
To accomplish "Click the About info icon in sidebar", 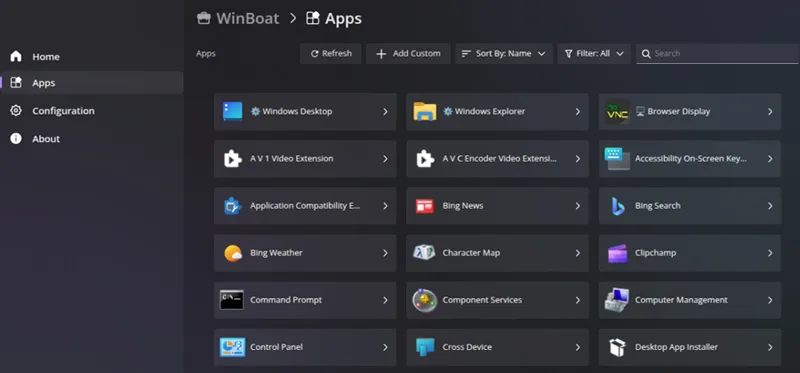I will click(16, 138).
